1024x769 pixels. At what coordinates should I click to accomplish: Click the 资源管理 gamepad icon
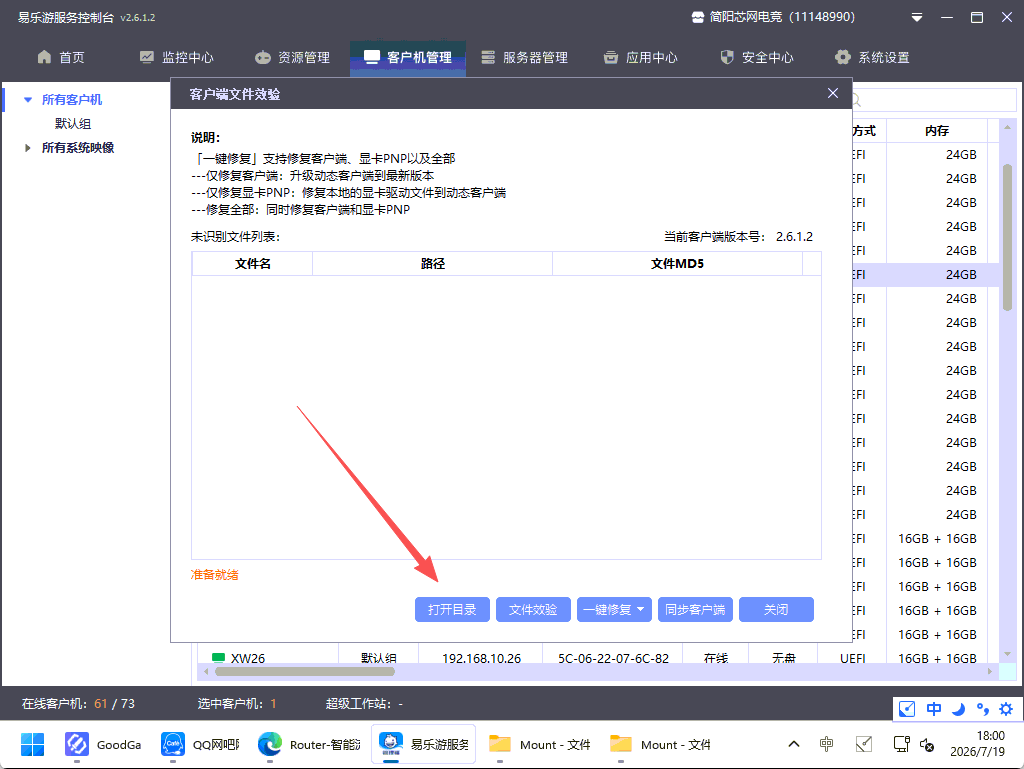tap(263, 57)
